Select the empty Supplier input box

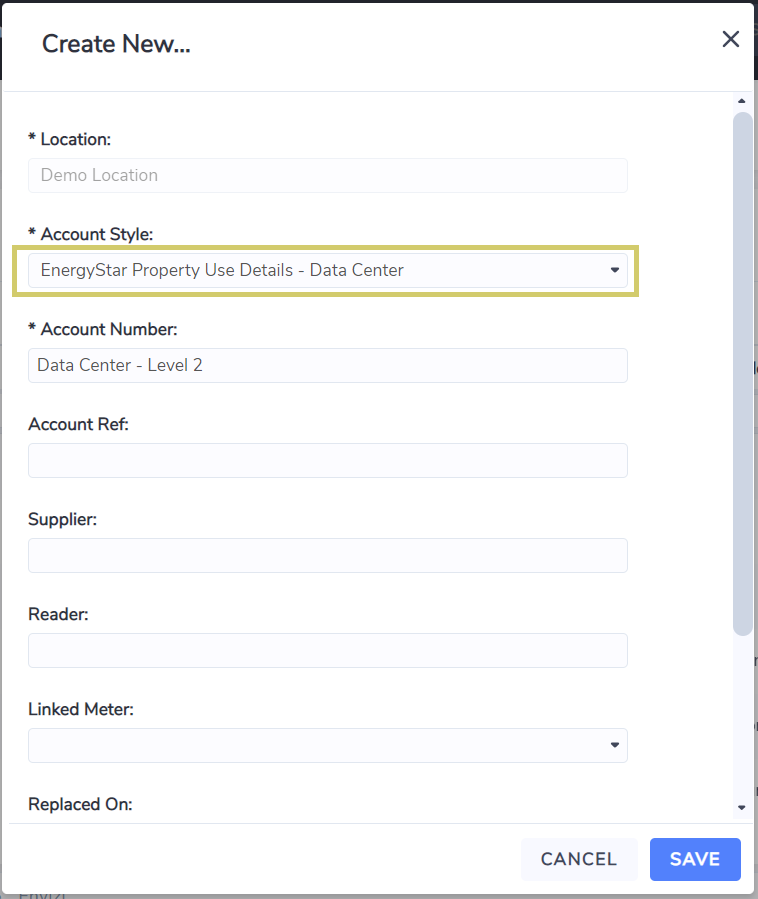coord(327,556)
